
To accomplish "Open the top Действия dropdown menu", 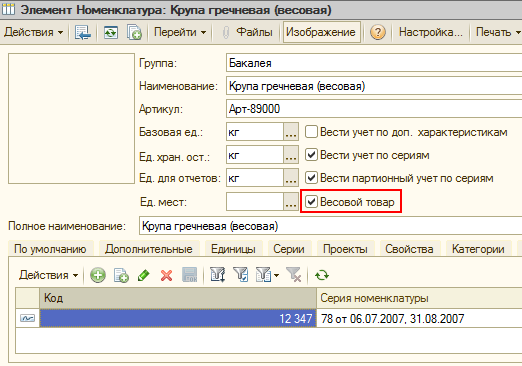I will 33,32.
